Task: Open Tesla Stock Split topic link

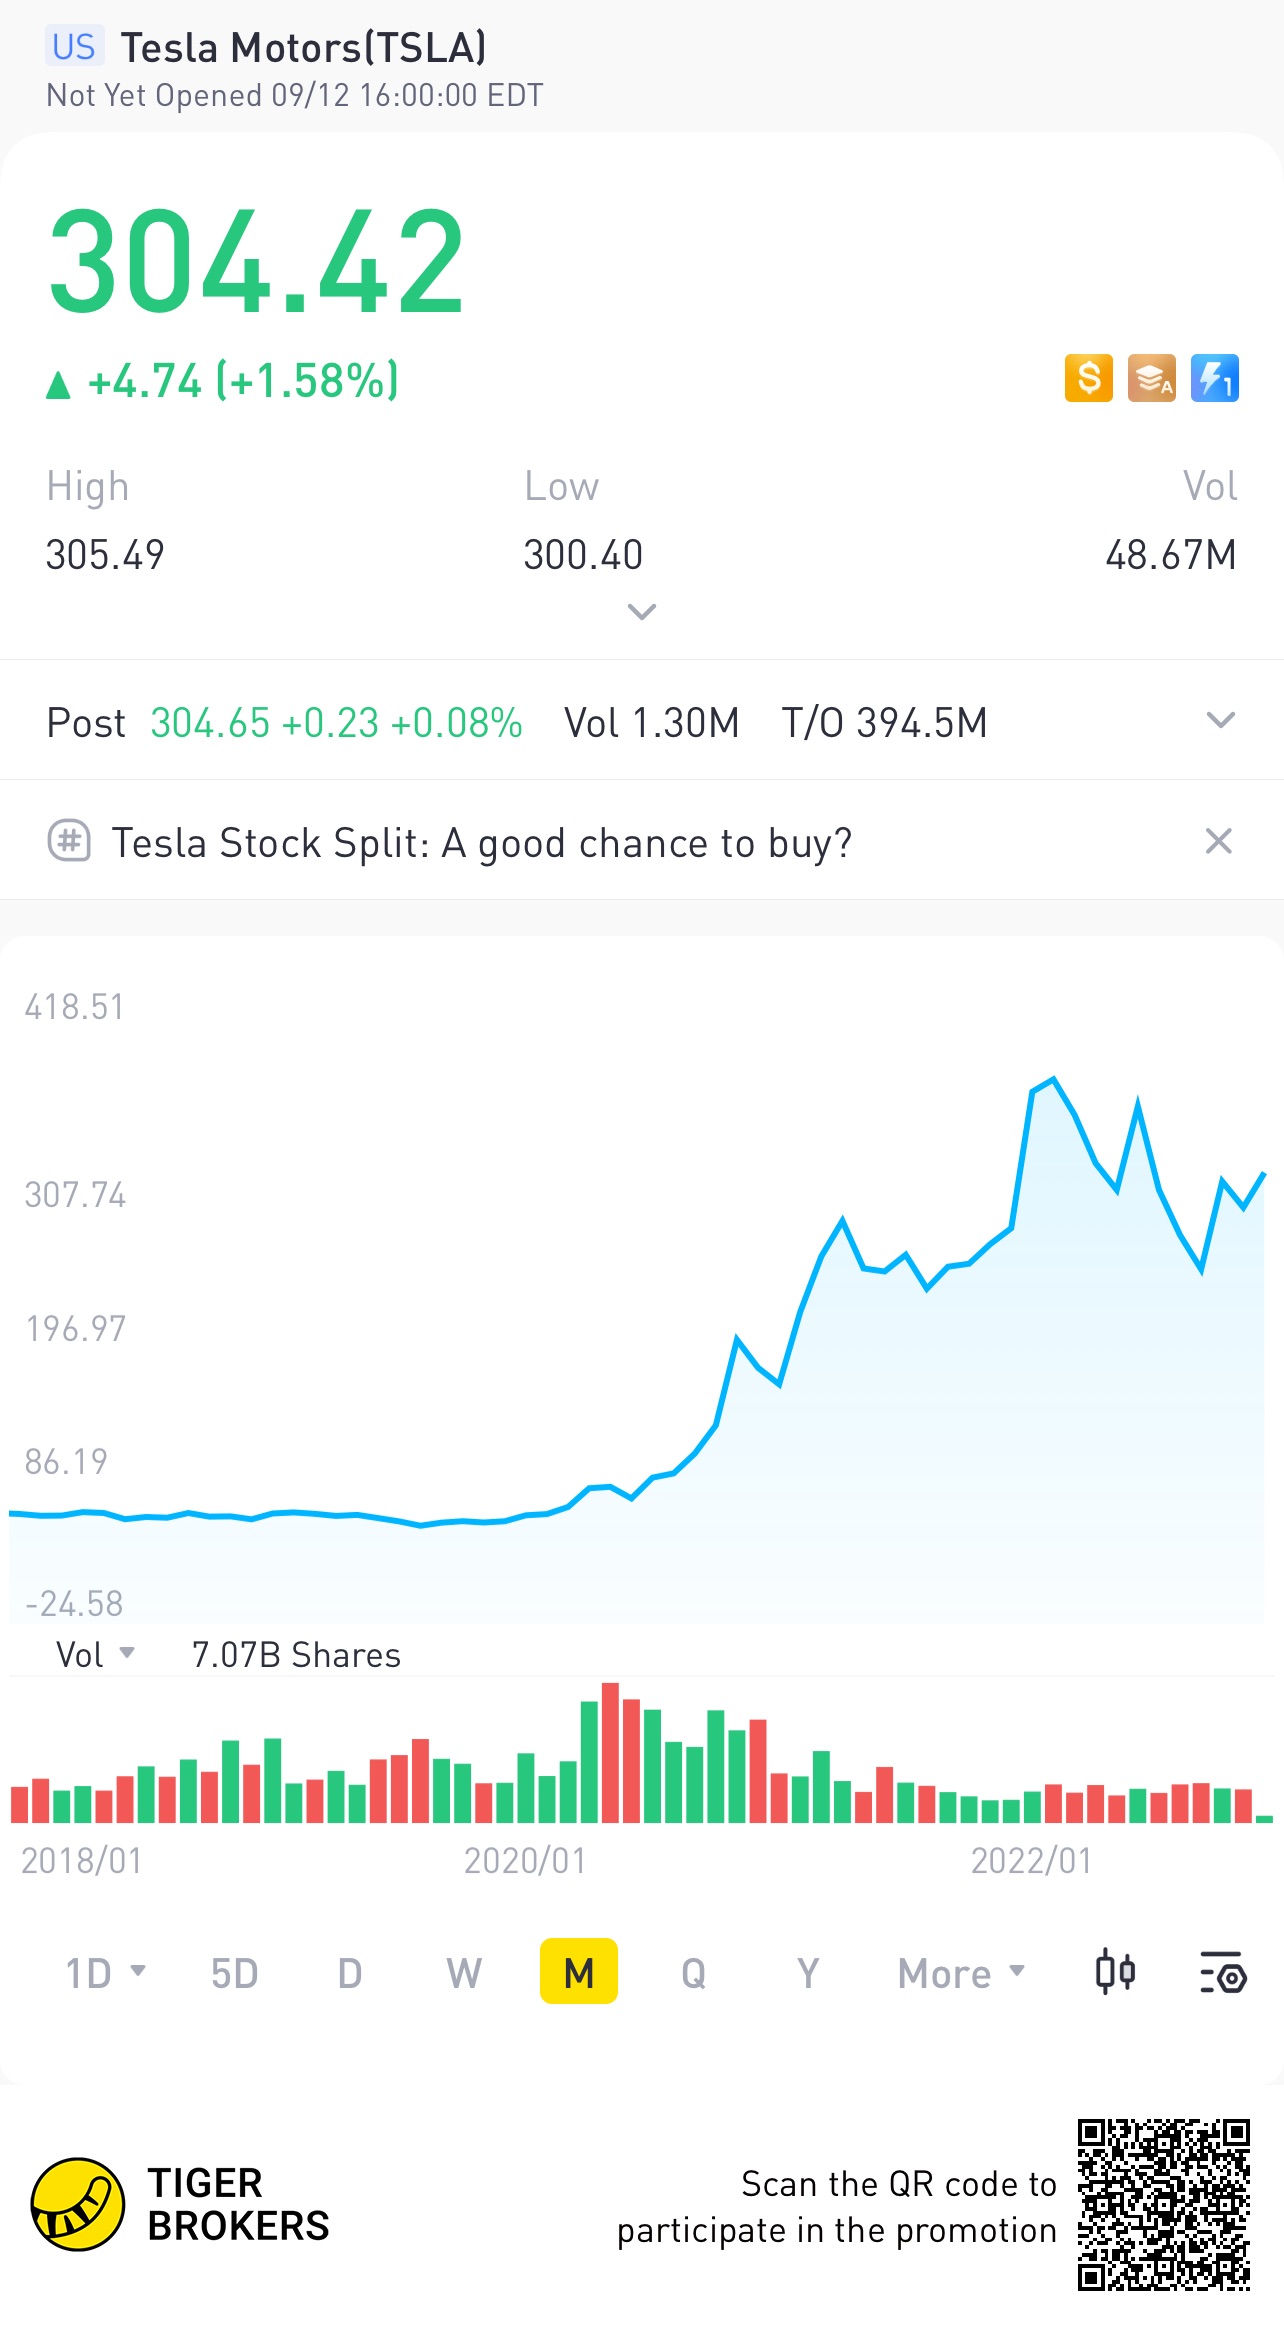Action: [x=481, y=843]
